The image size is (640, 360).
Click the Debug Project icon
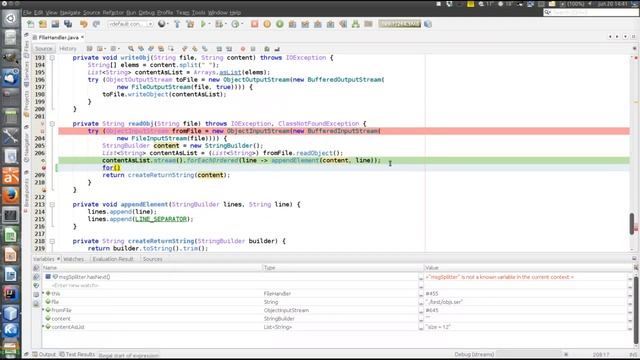click(x=219, y=24)
